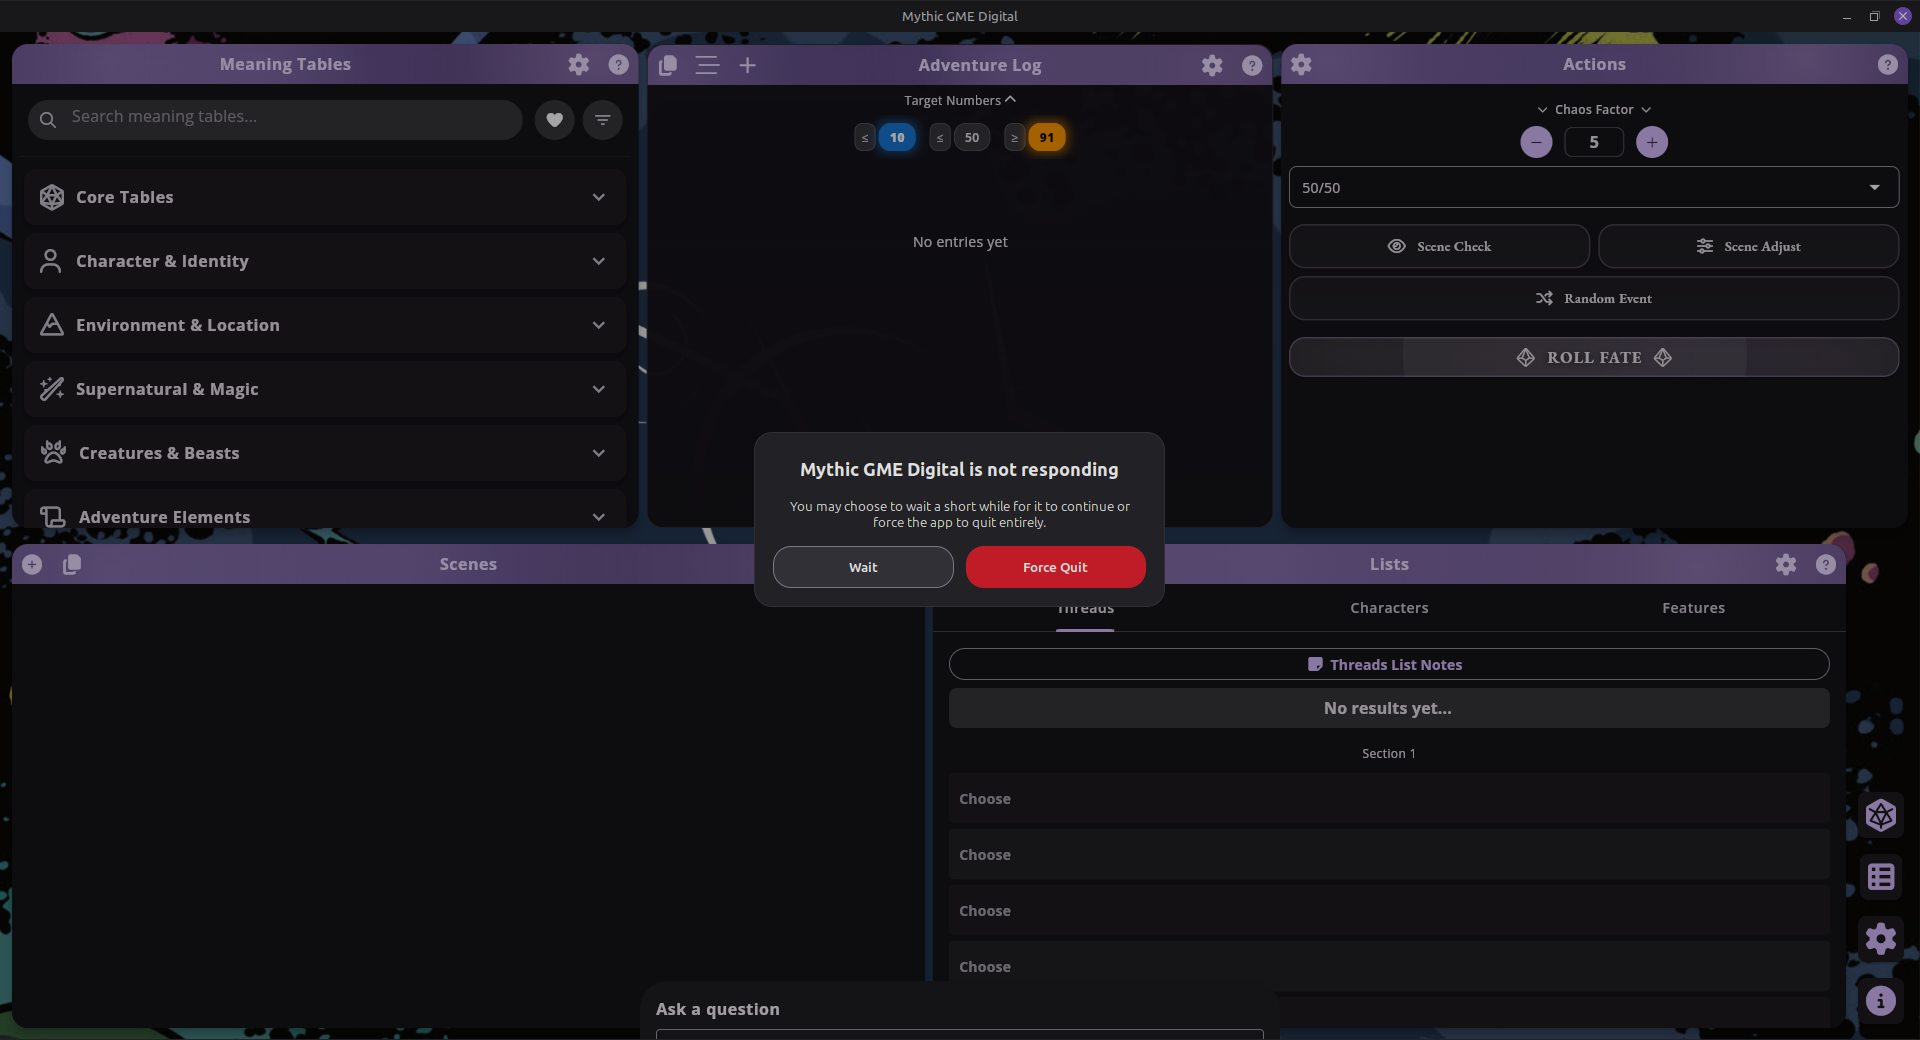Click the Ask a question field
The width and height of the screenshot is (1920, 1040).
(960, 1034)
